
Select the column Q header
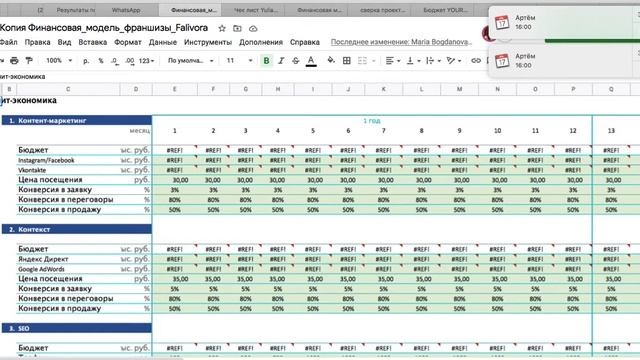click(611, 89)
